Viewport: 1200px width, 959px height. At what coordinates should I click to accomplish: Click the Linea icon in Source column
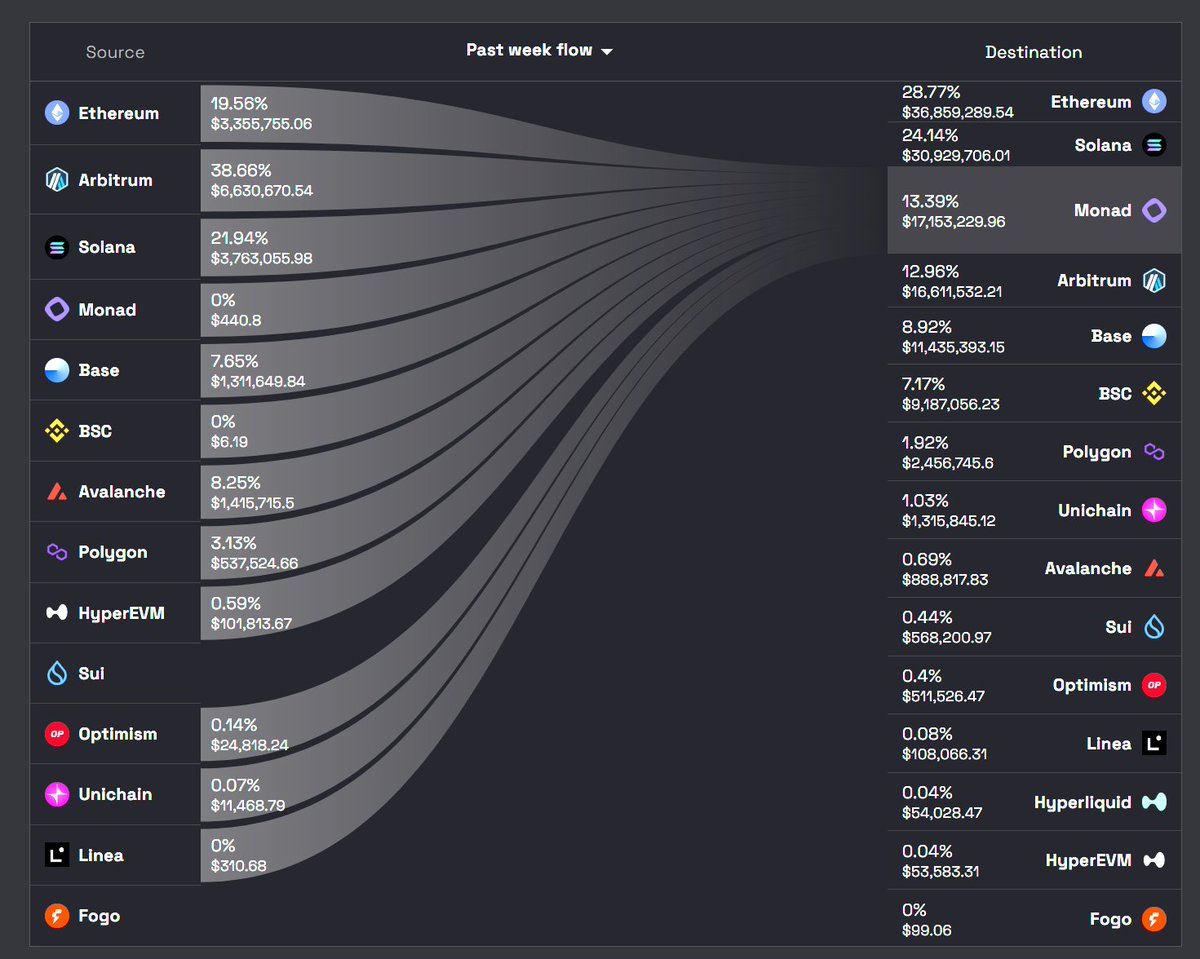(57, 855)
